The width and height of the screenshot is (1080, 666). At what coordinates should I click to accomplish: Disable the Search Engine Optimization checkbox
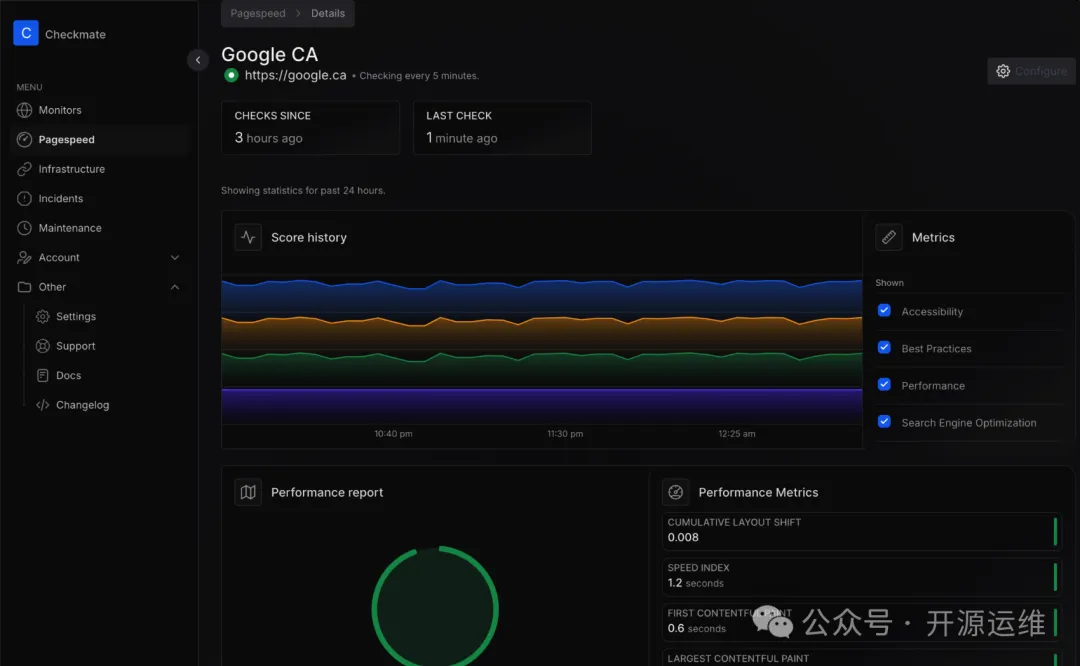[884, 422]
